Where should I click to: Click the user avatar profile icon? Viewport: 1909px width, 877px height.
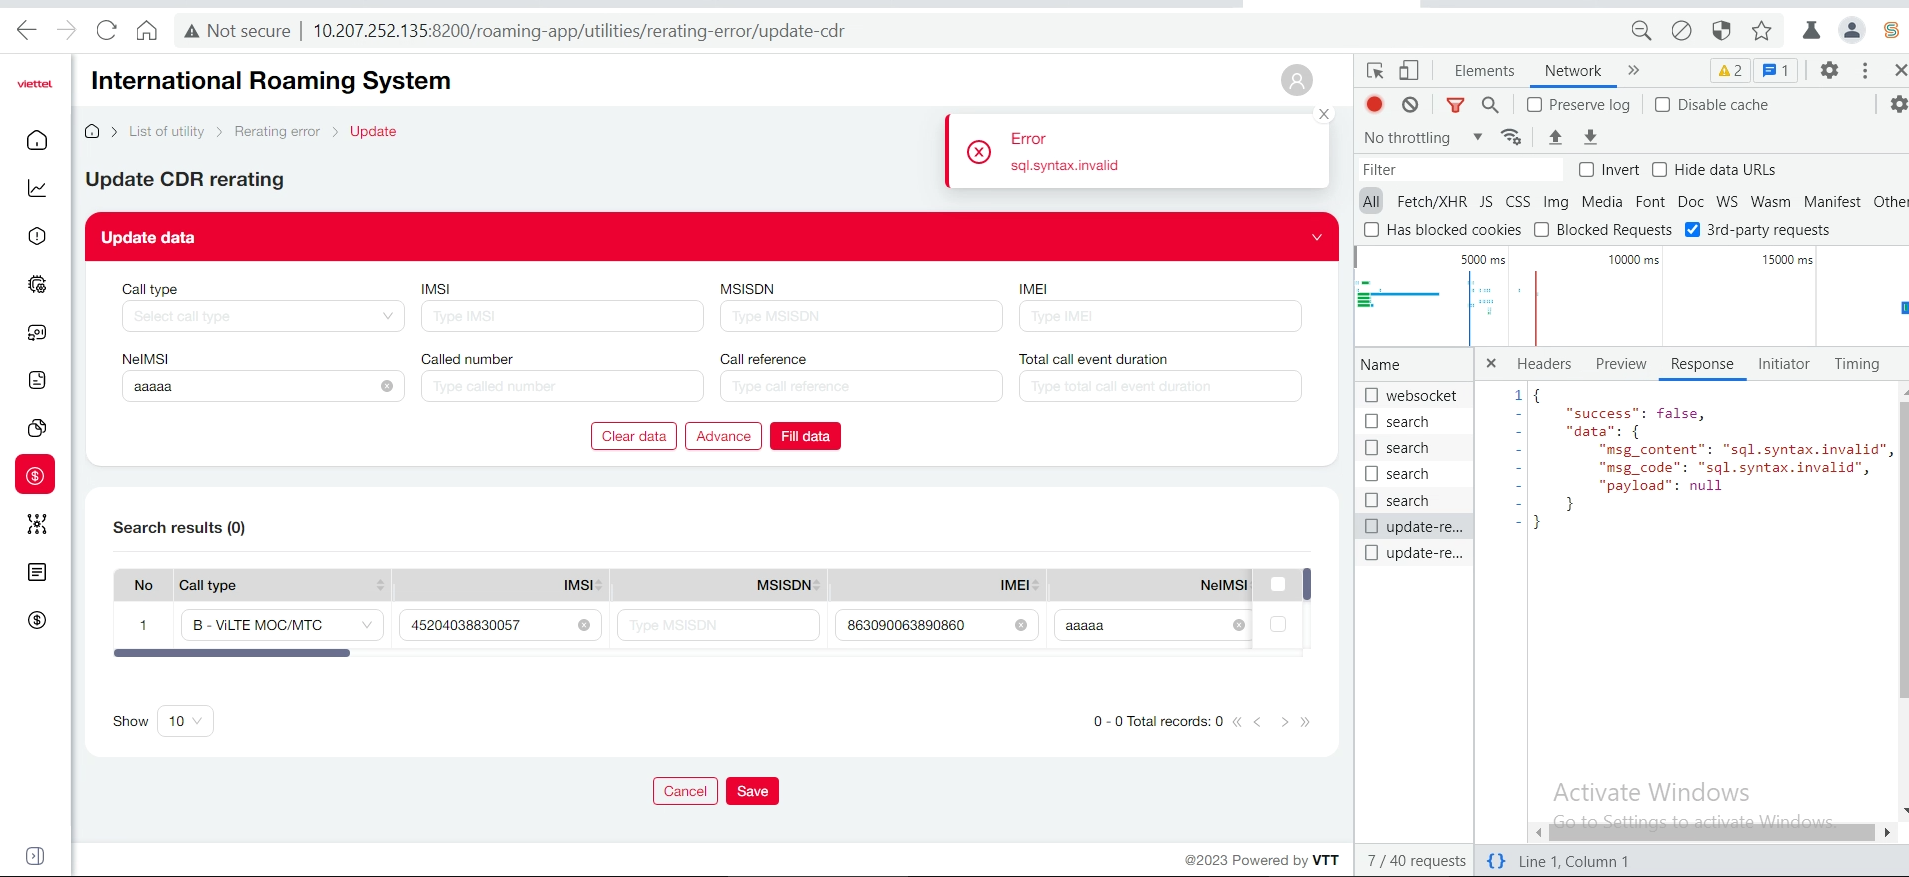point(1296,80)
